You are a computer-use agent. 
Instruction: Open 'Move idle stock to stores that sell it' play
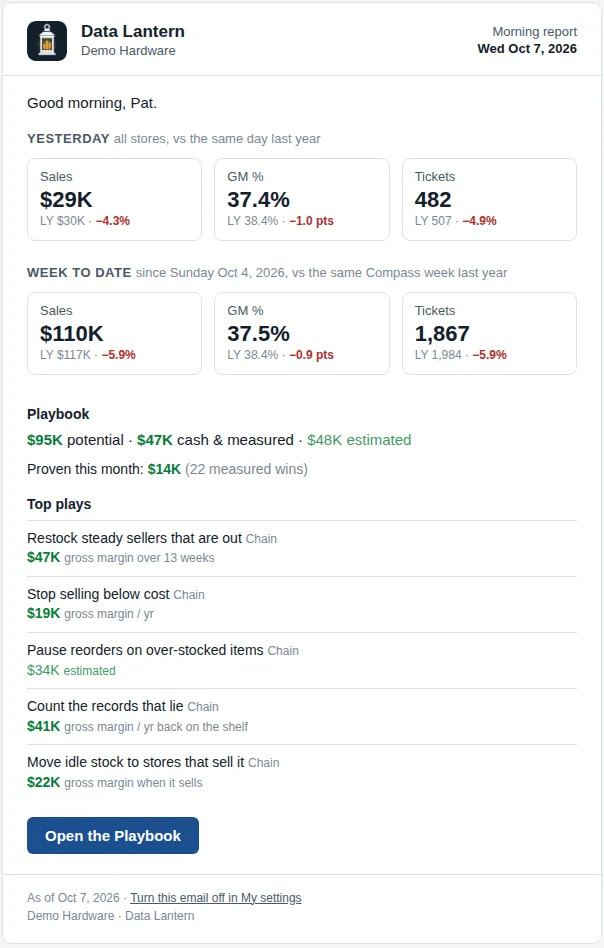click(135, 762)
